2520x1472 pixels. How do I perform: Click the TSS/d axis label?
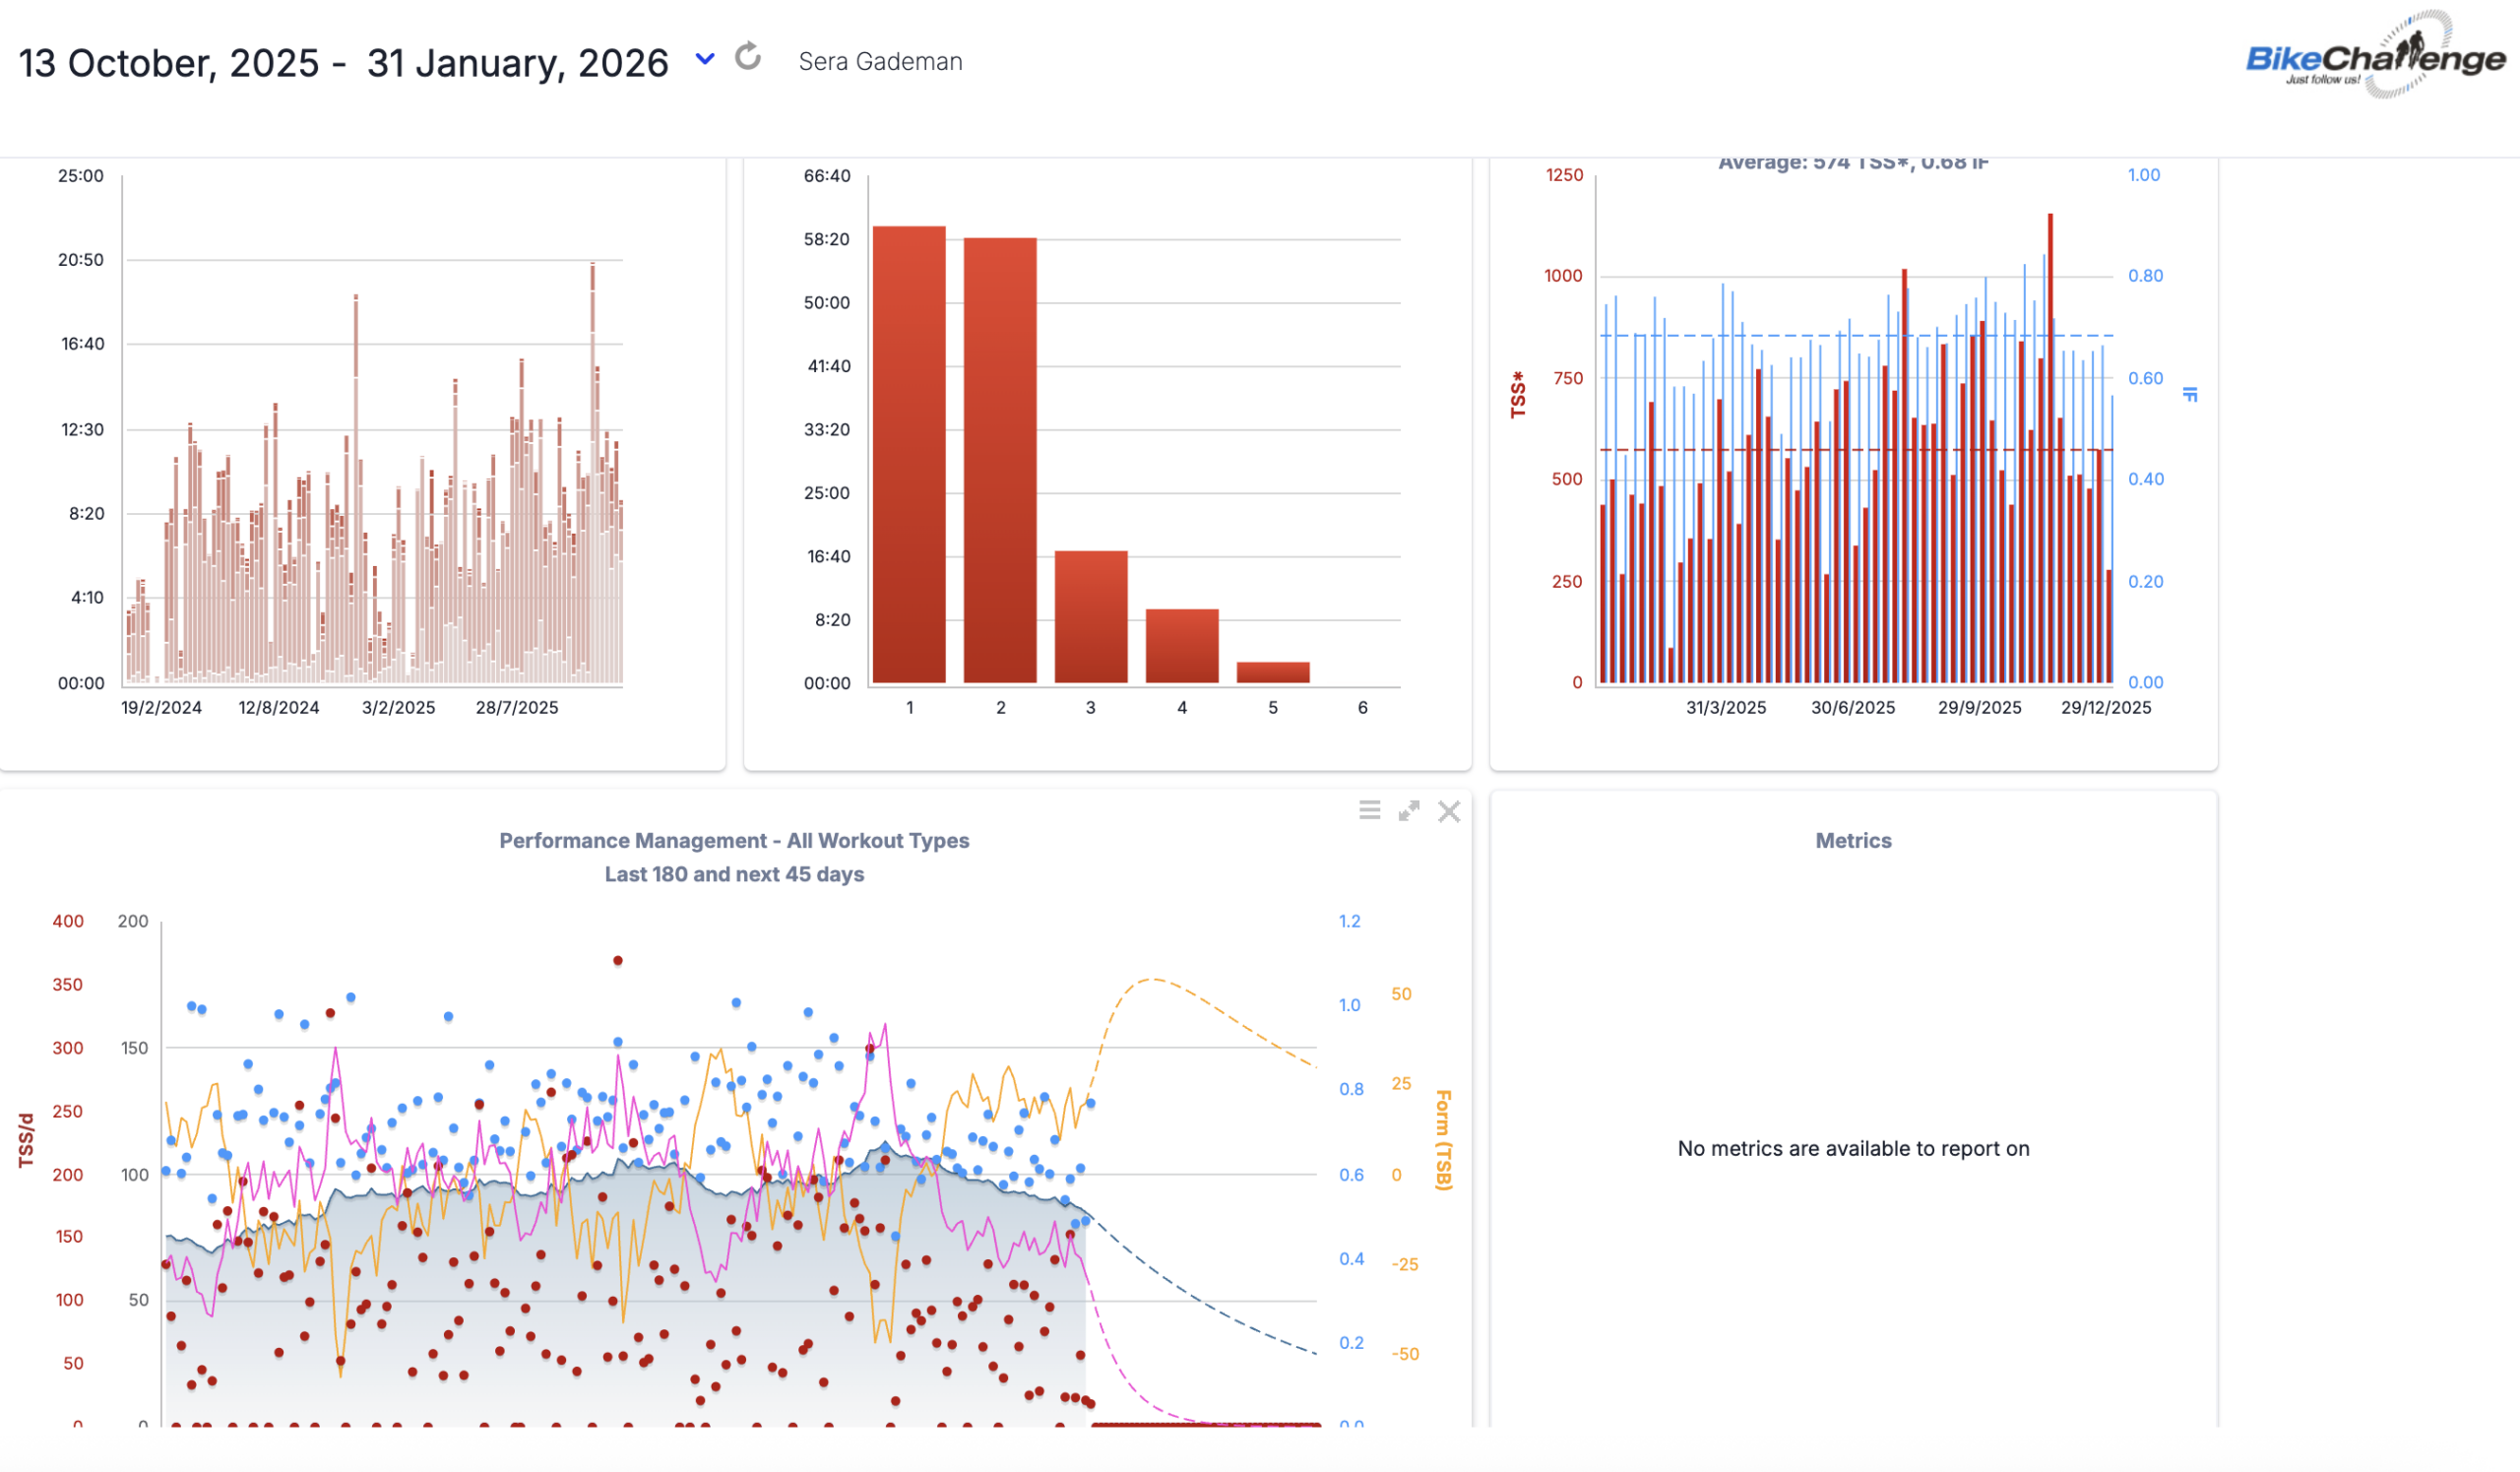(x=26, y=1141)
